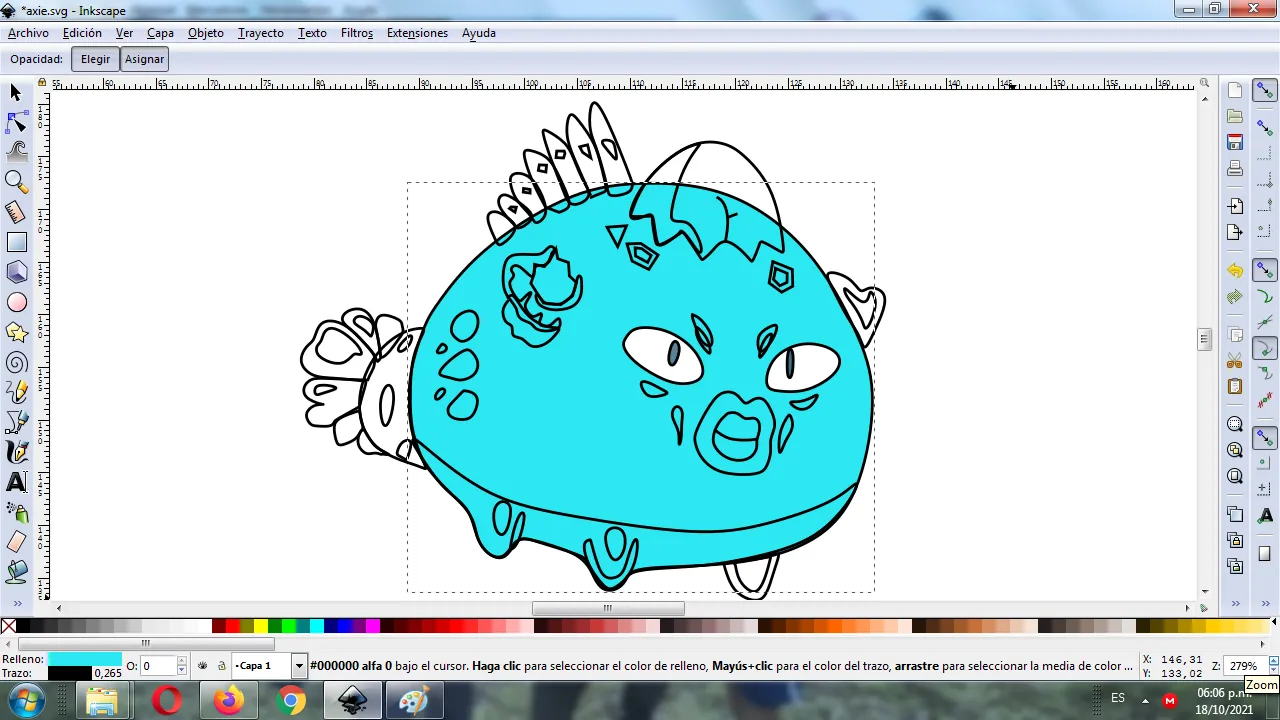Click the Firefox taskbar icon

click(229, 700)
